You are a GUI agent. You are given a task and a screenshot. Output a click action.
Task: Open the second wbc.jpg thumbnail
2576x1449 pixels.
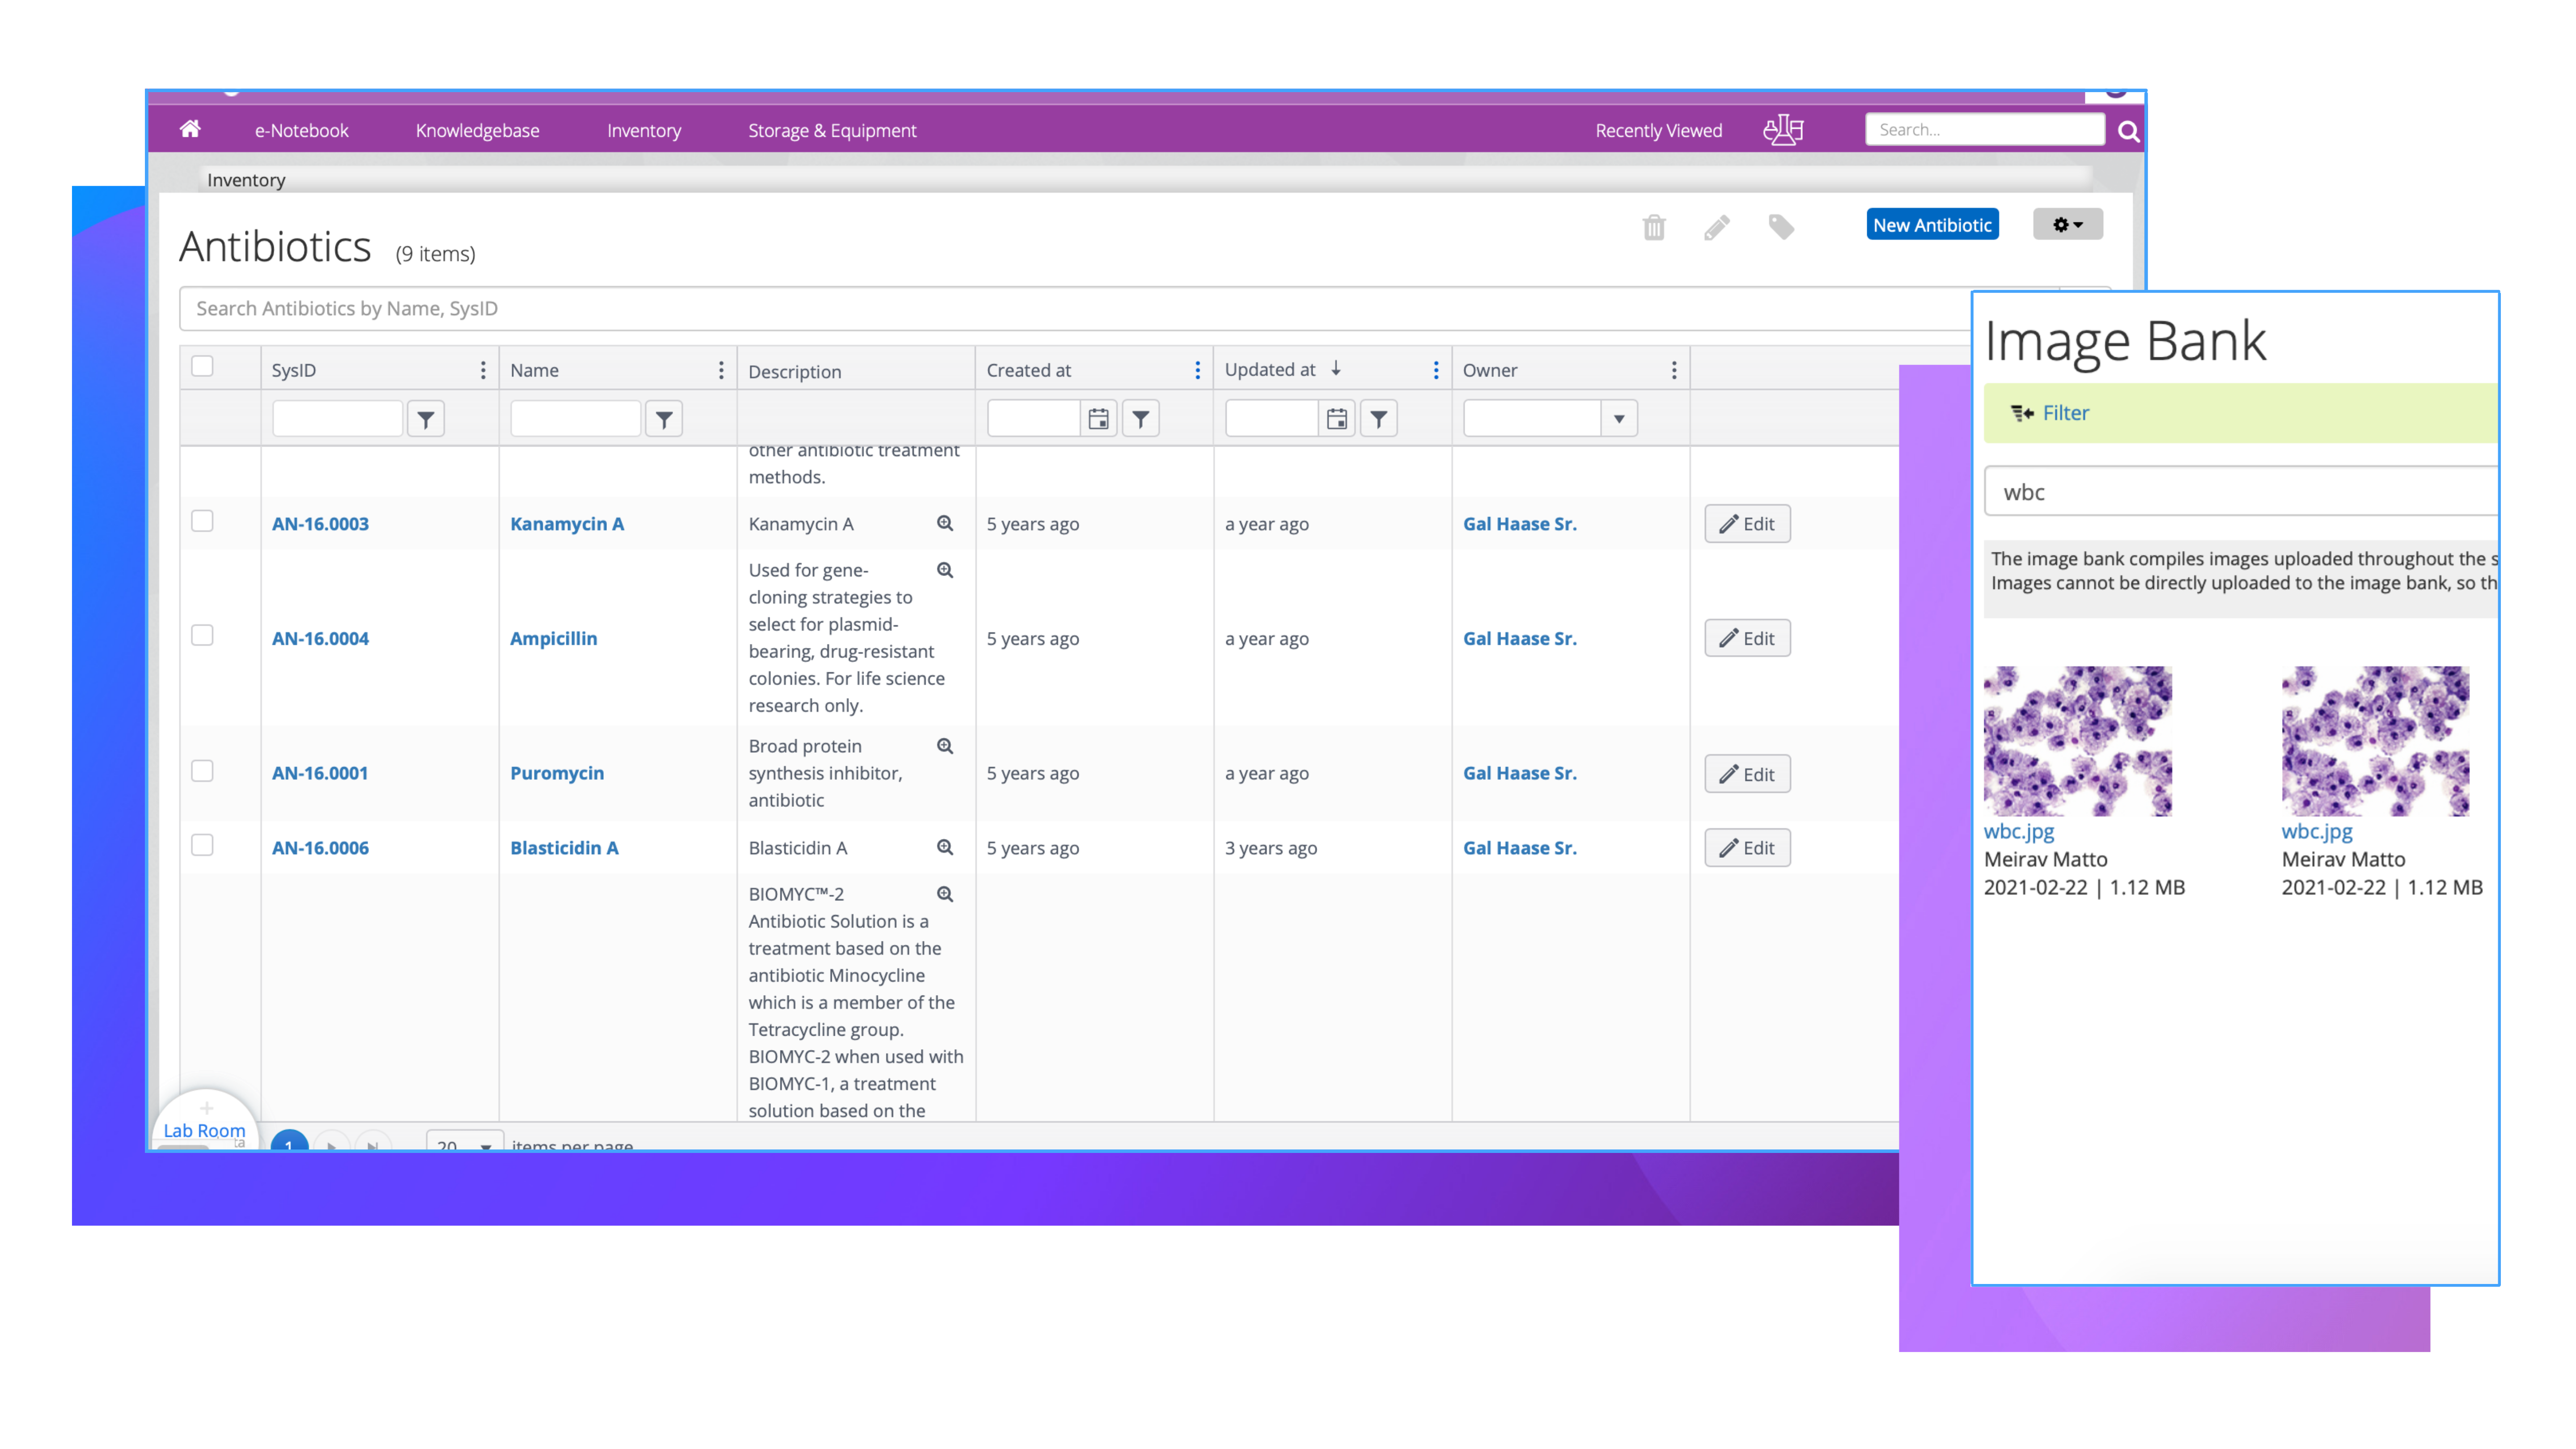click(x=2375, y=741)
